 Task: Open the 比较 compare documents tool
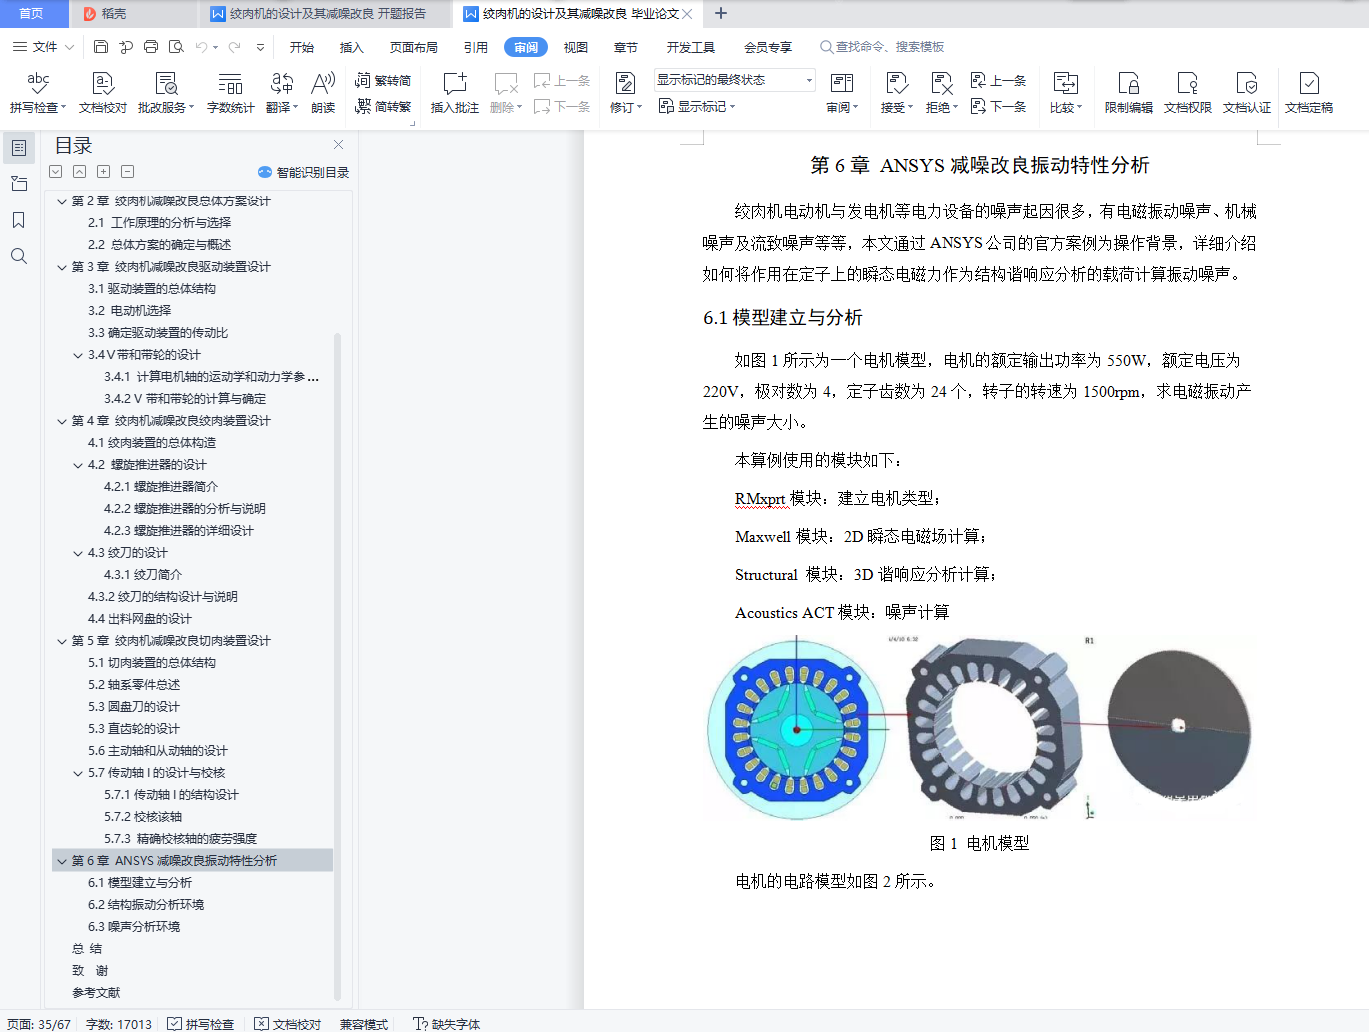point(1066,92)
